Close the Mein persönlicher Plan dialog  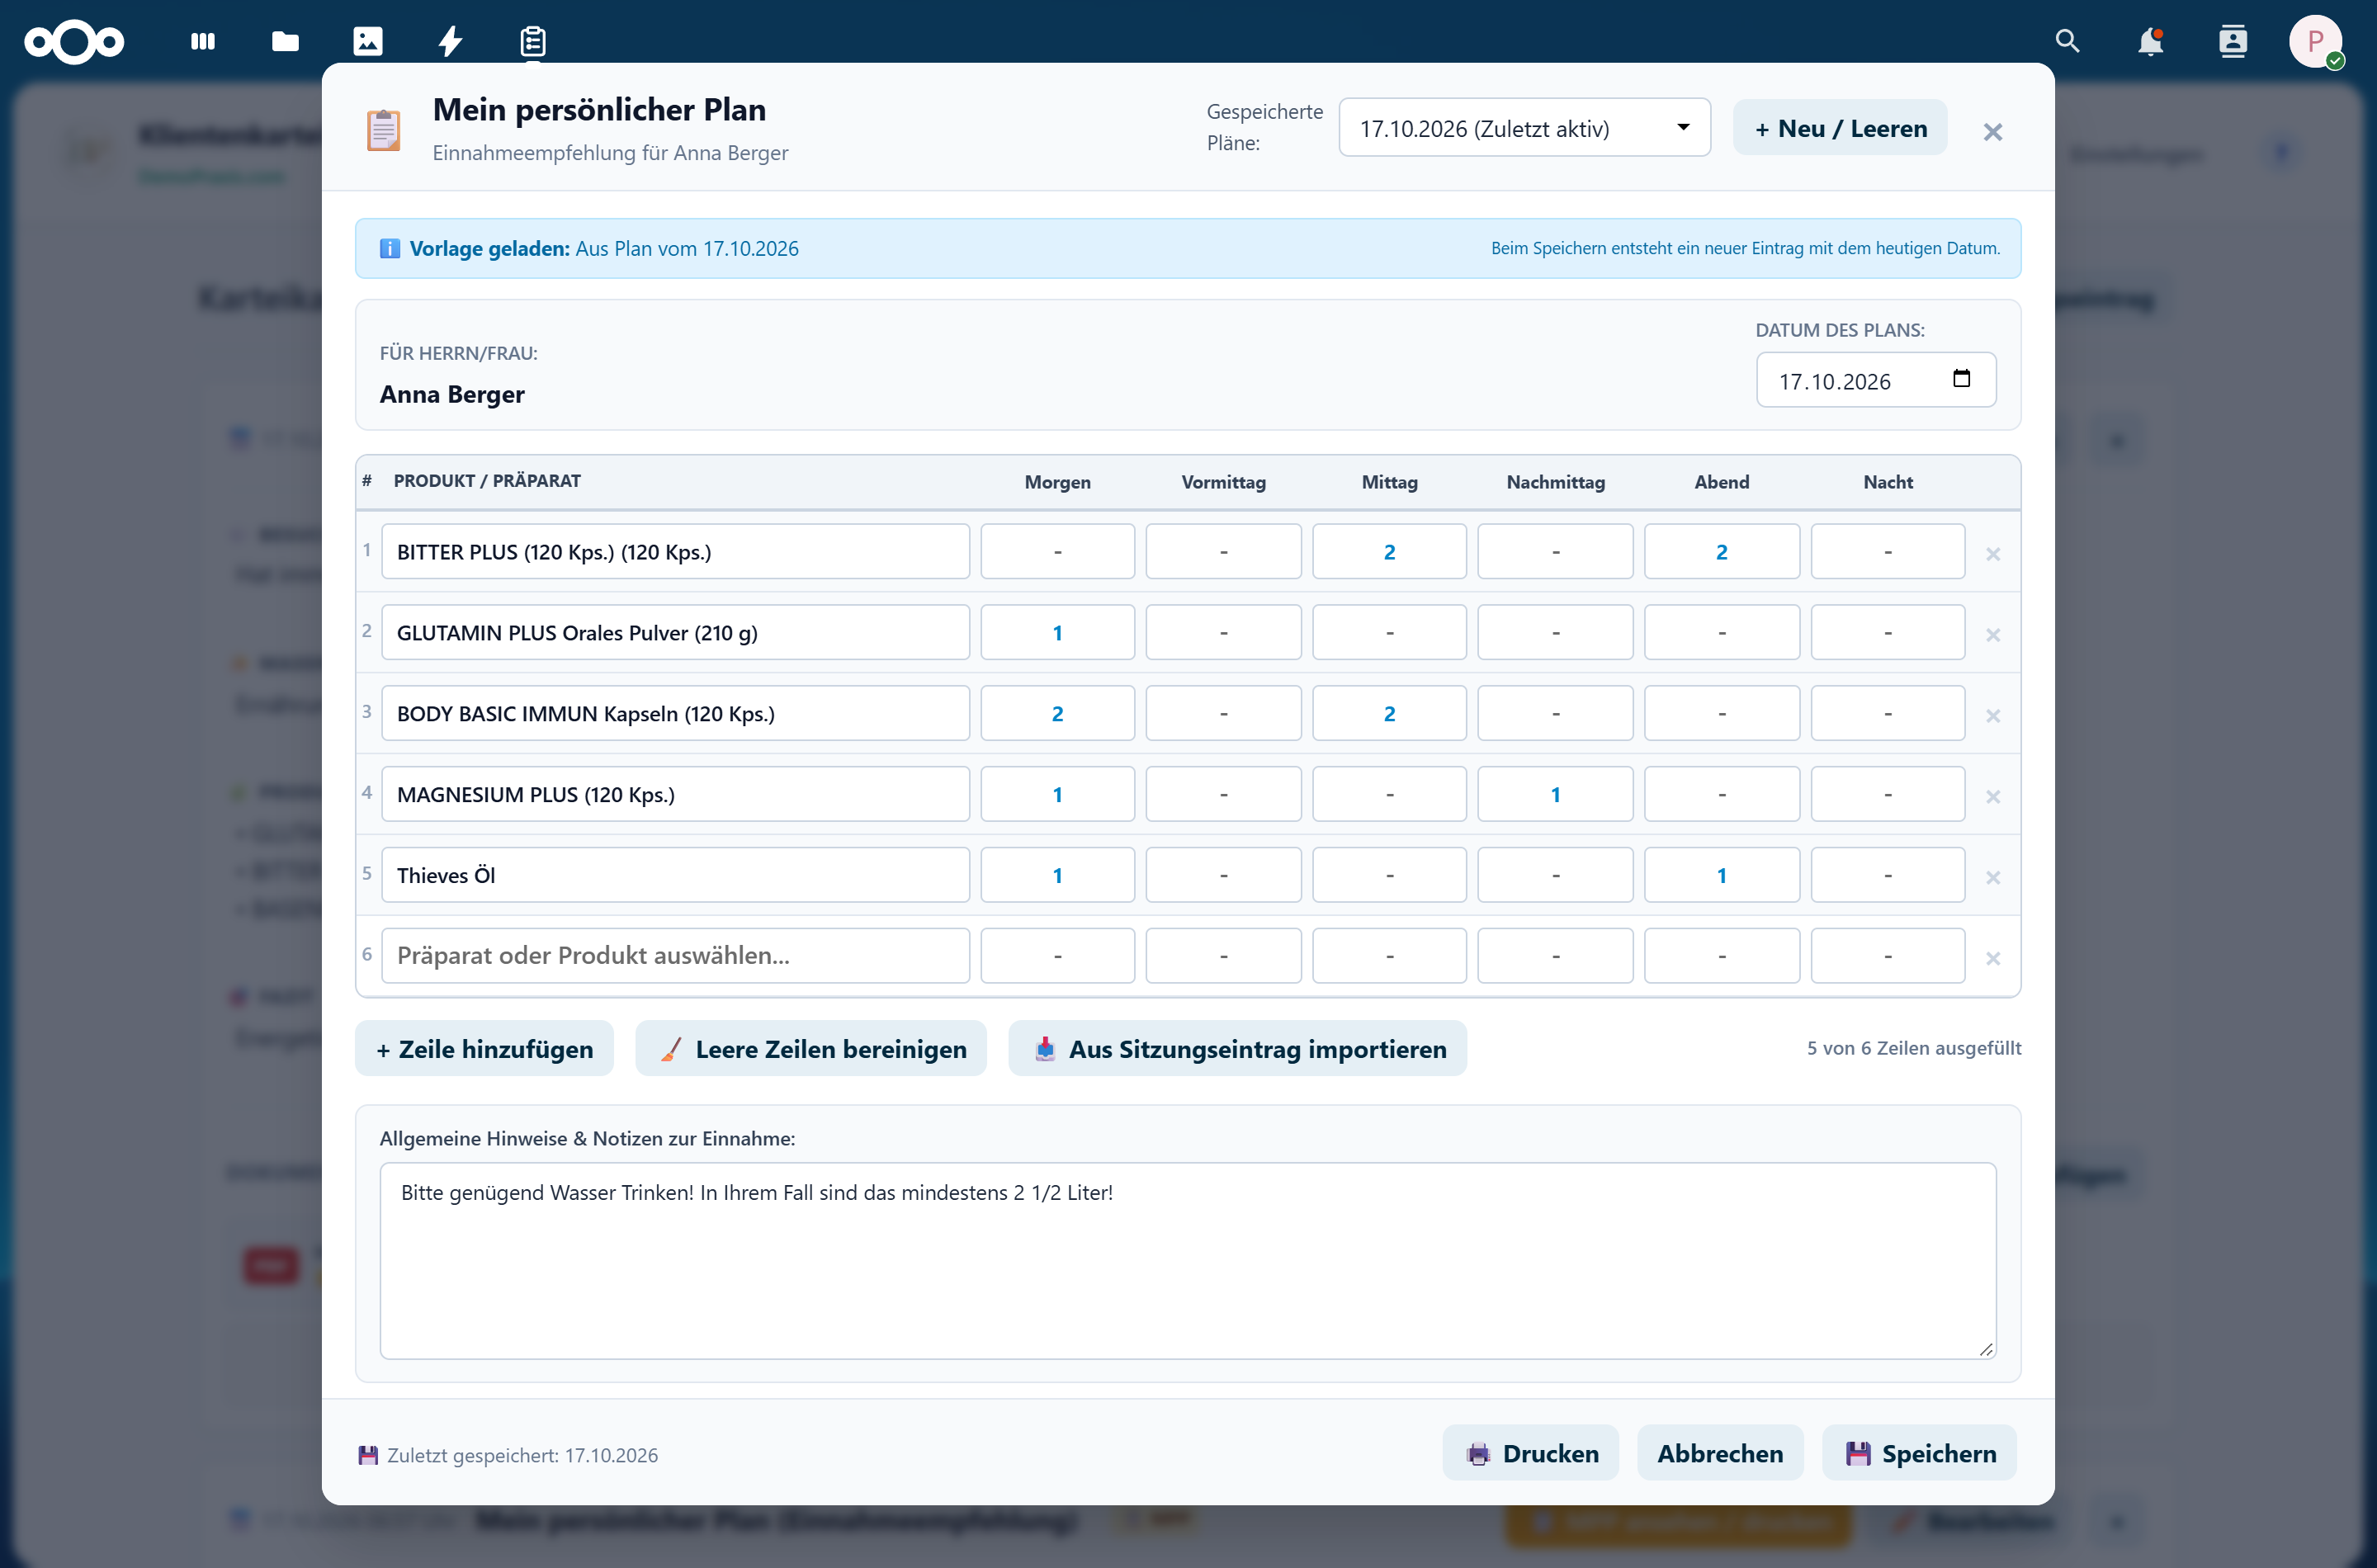pos(1992,132)
